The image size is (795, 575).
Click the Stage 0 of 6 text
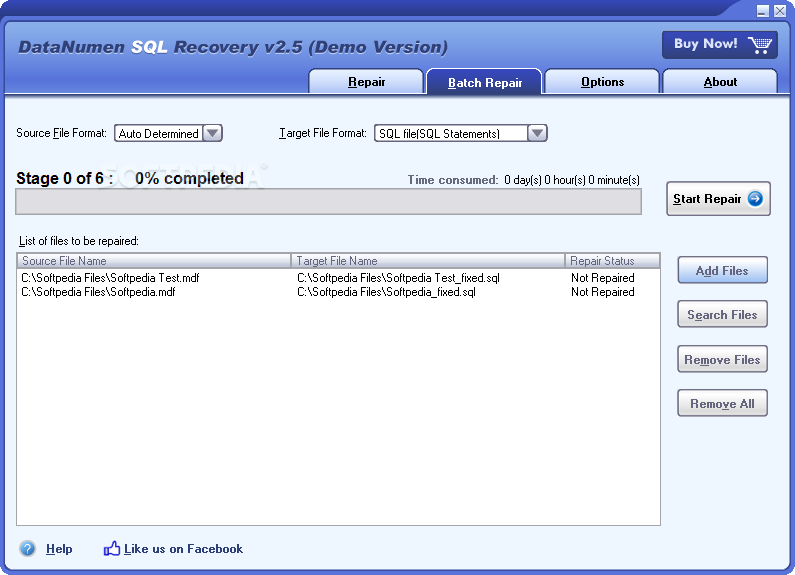point(64,178)
